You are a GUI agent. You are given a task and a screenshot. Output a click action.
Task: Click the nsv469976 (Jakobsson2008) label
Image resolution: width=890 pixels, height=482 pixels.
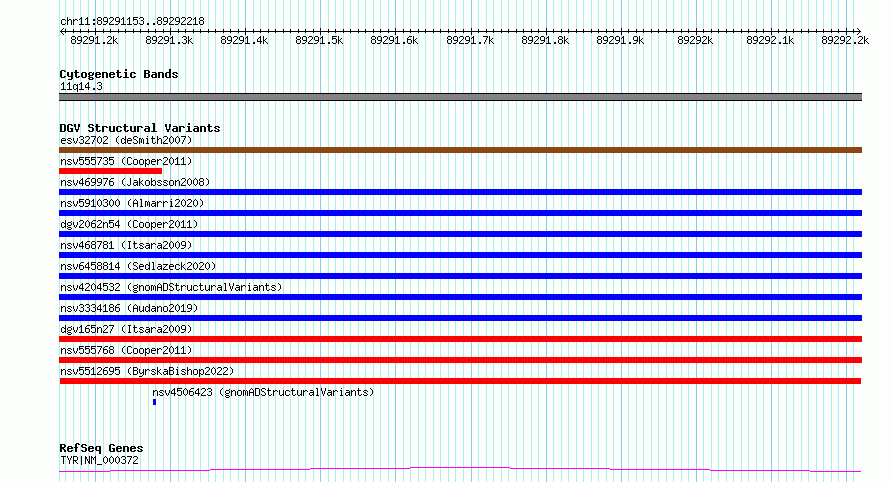coord(135,182)
